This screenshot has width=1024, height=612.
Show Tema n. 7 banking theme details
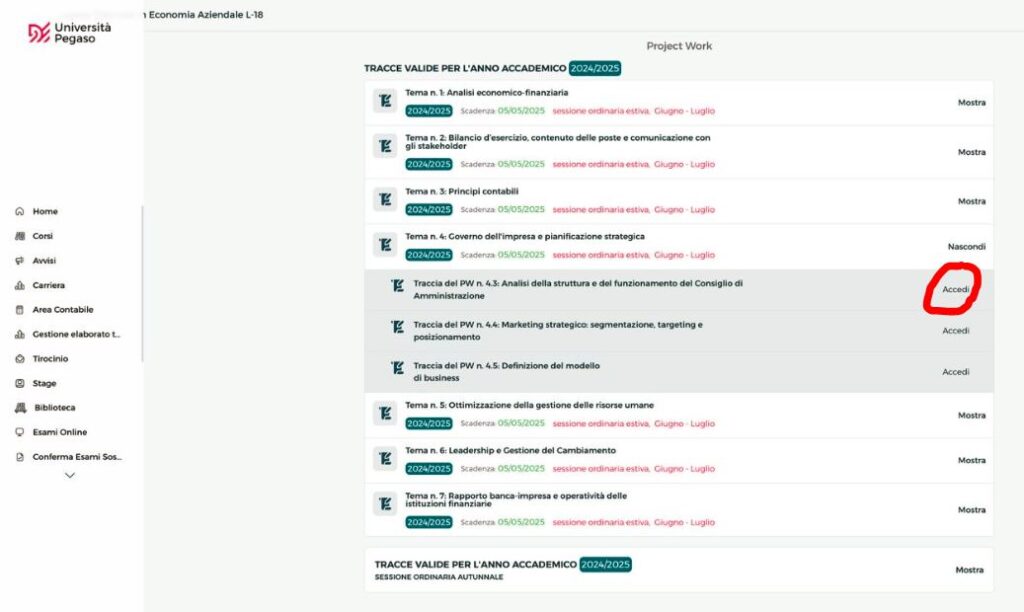click(x=971, y=510)
